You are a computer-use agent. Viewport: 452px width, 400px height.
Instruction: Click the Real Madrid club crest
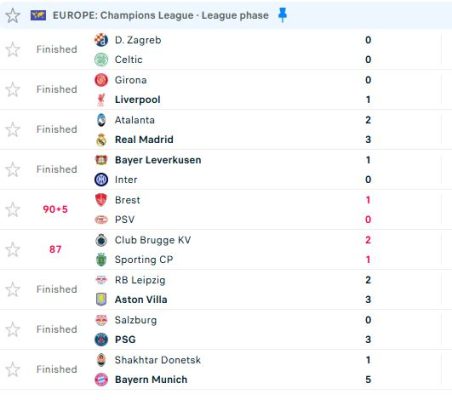click(x=101, y=140)
